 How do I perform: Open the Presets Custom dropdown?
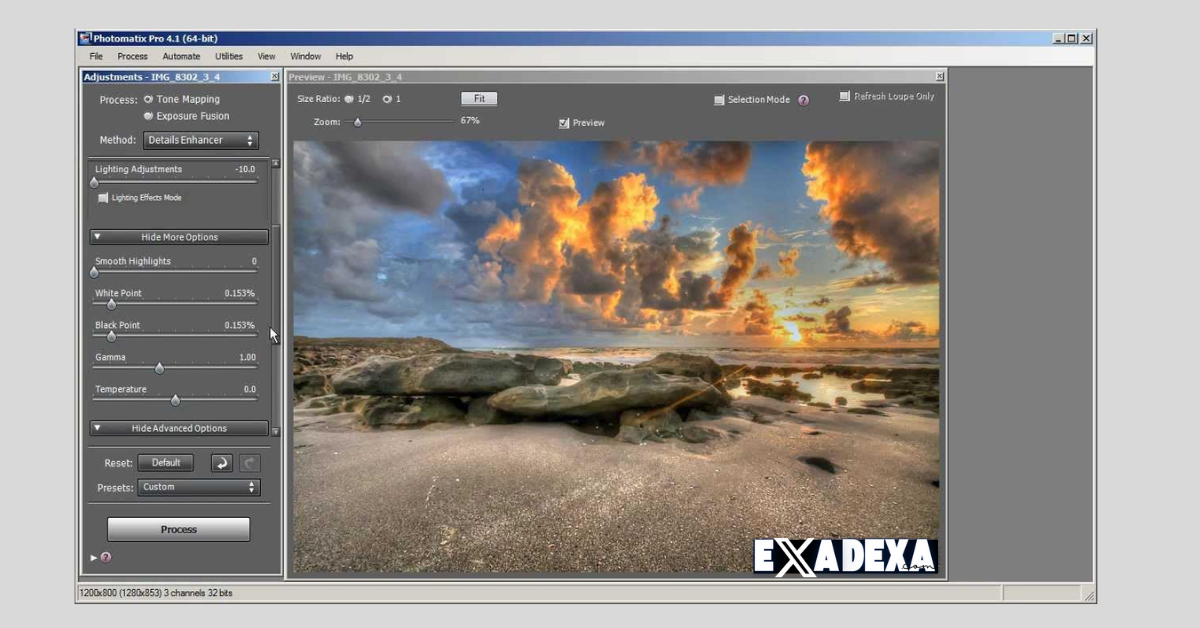198,487
